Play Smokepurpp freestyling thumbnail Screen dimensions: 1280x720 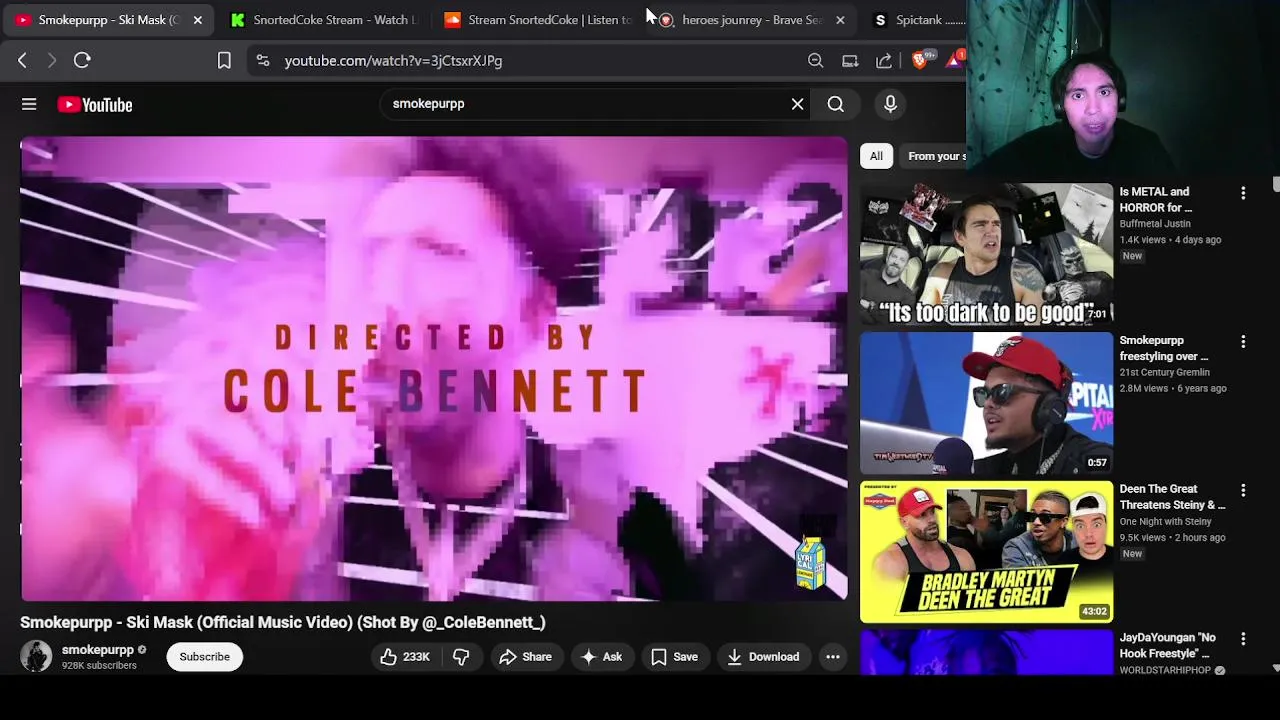[986, 403]
